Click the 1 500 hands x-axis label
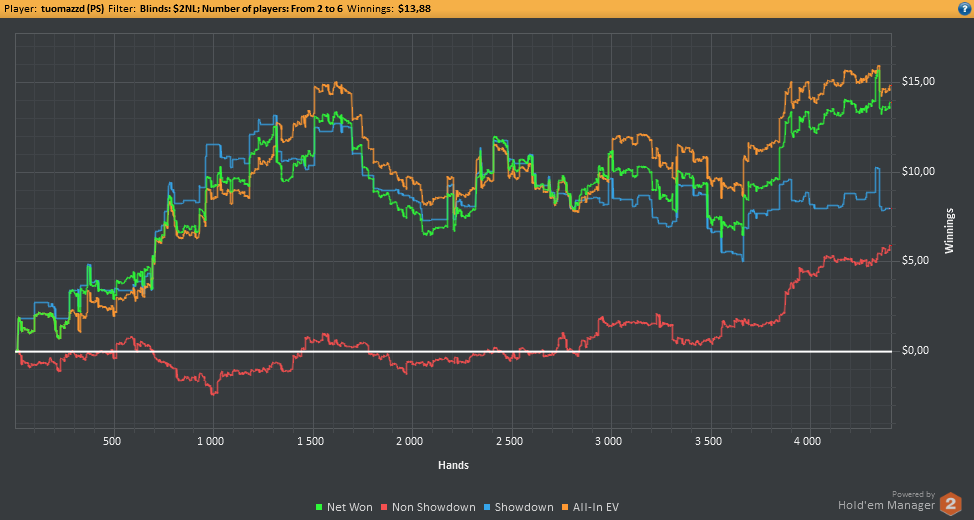This screenshot has height=520, width=974. tap(311, 442)
